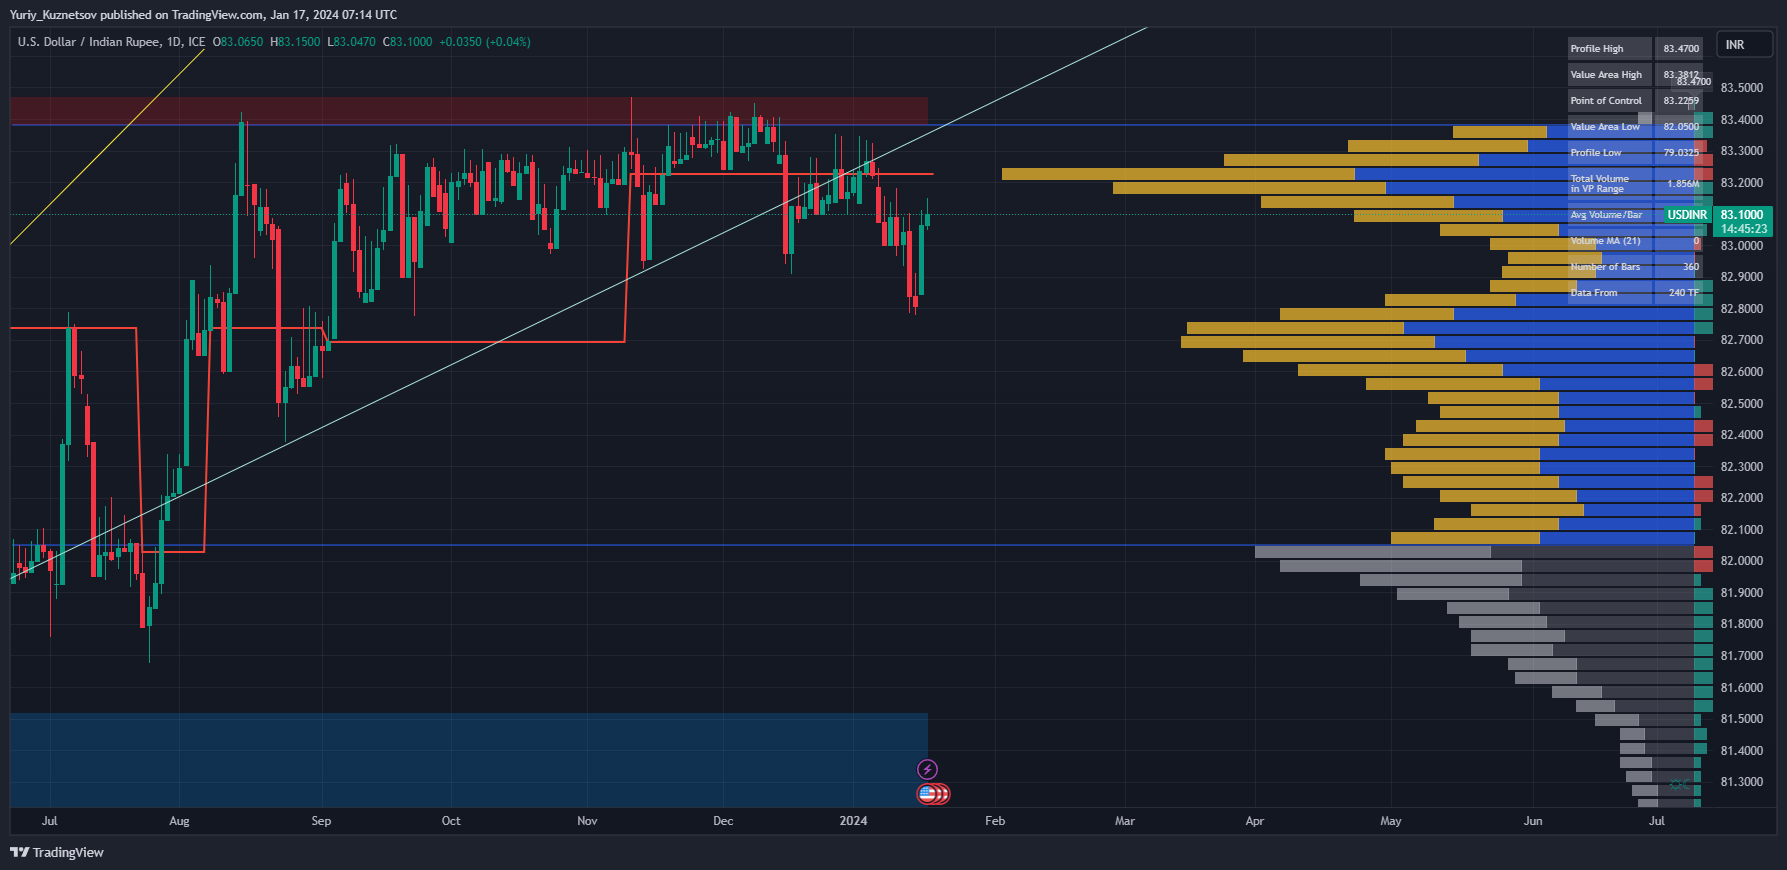This screenshot has height=870, width=1787.
Task: Open the INR currency selector
Action: 1744,44
